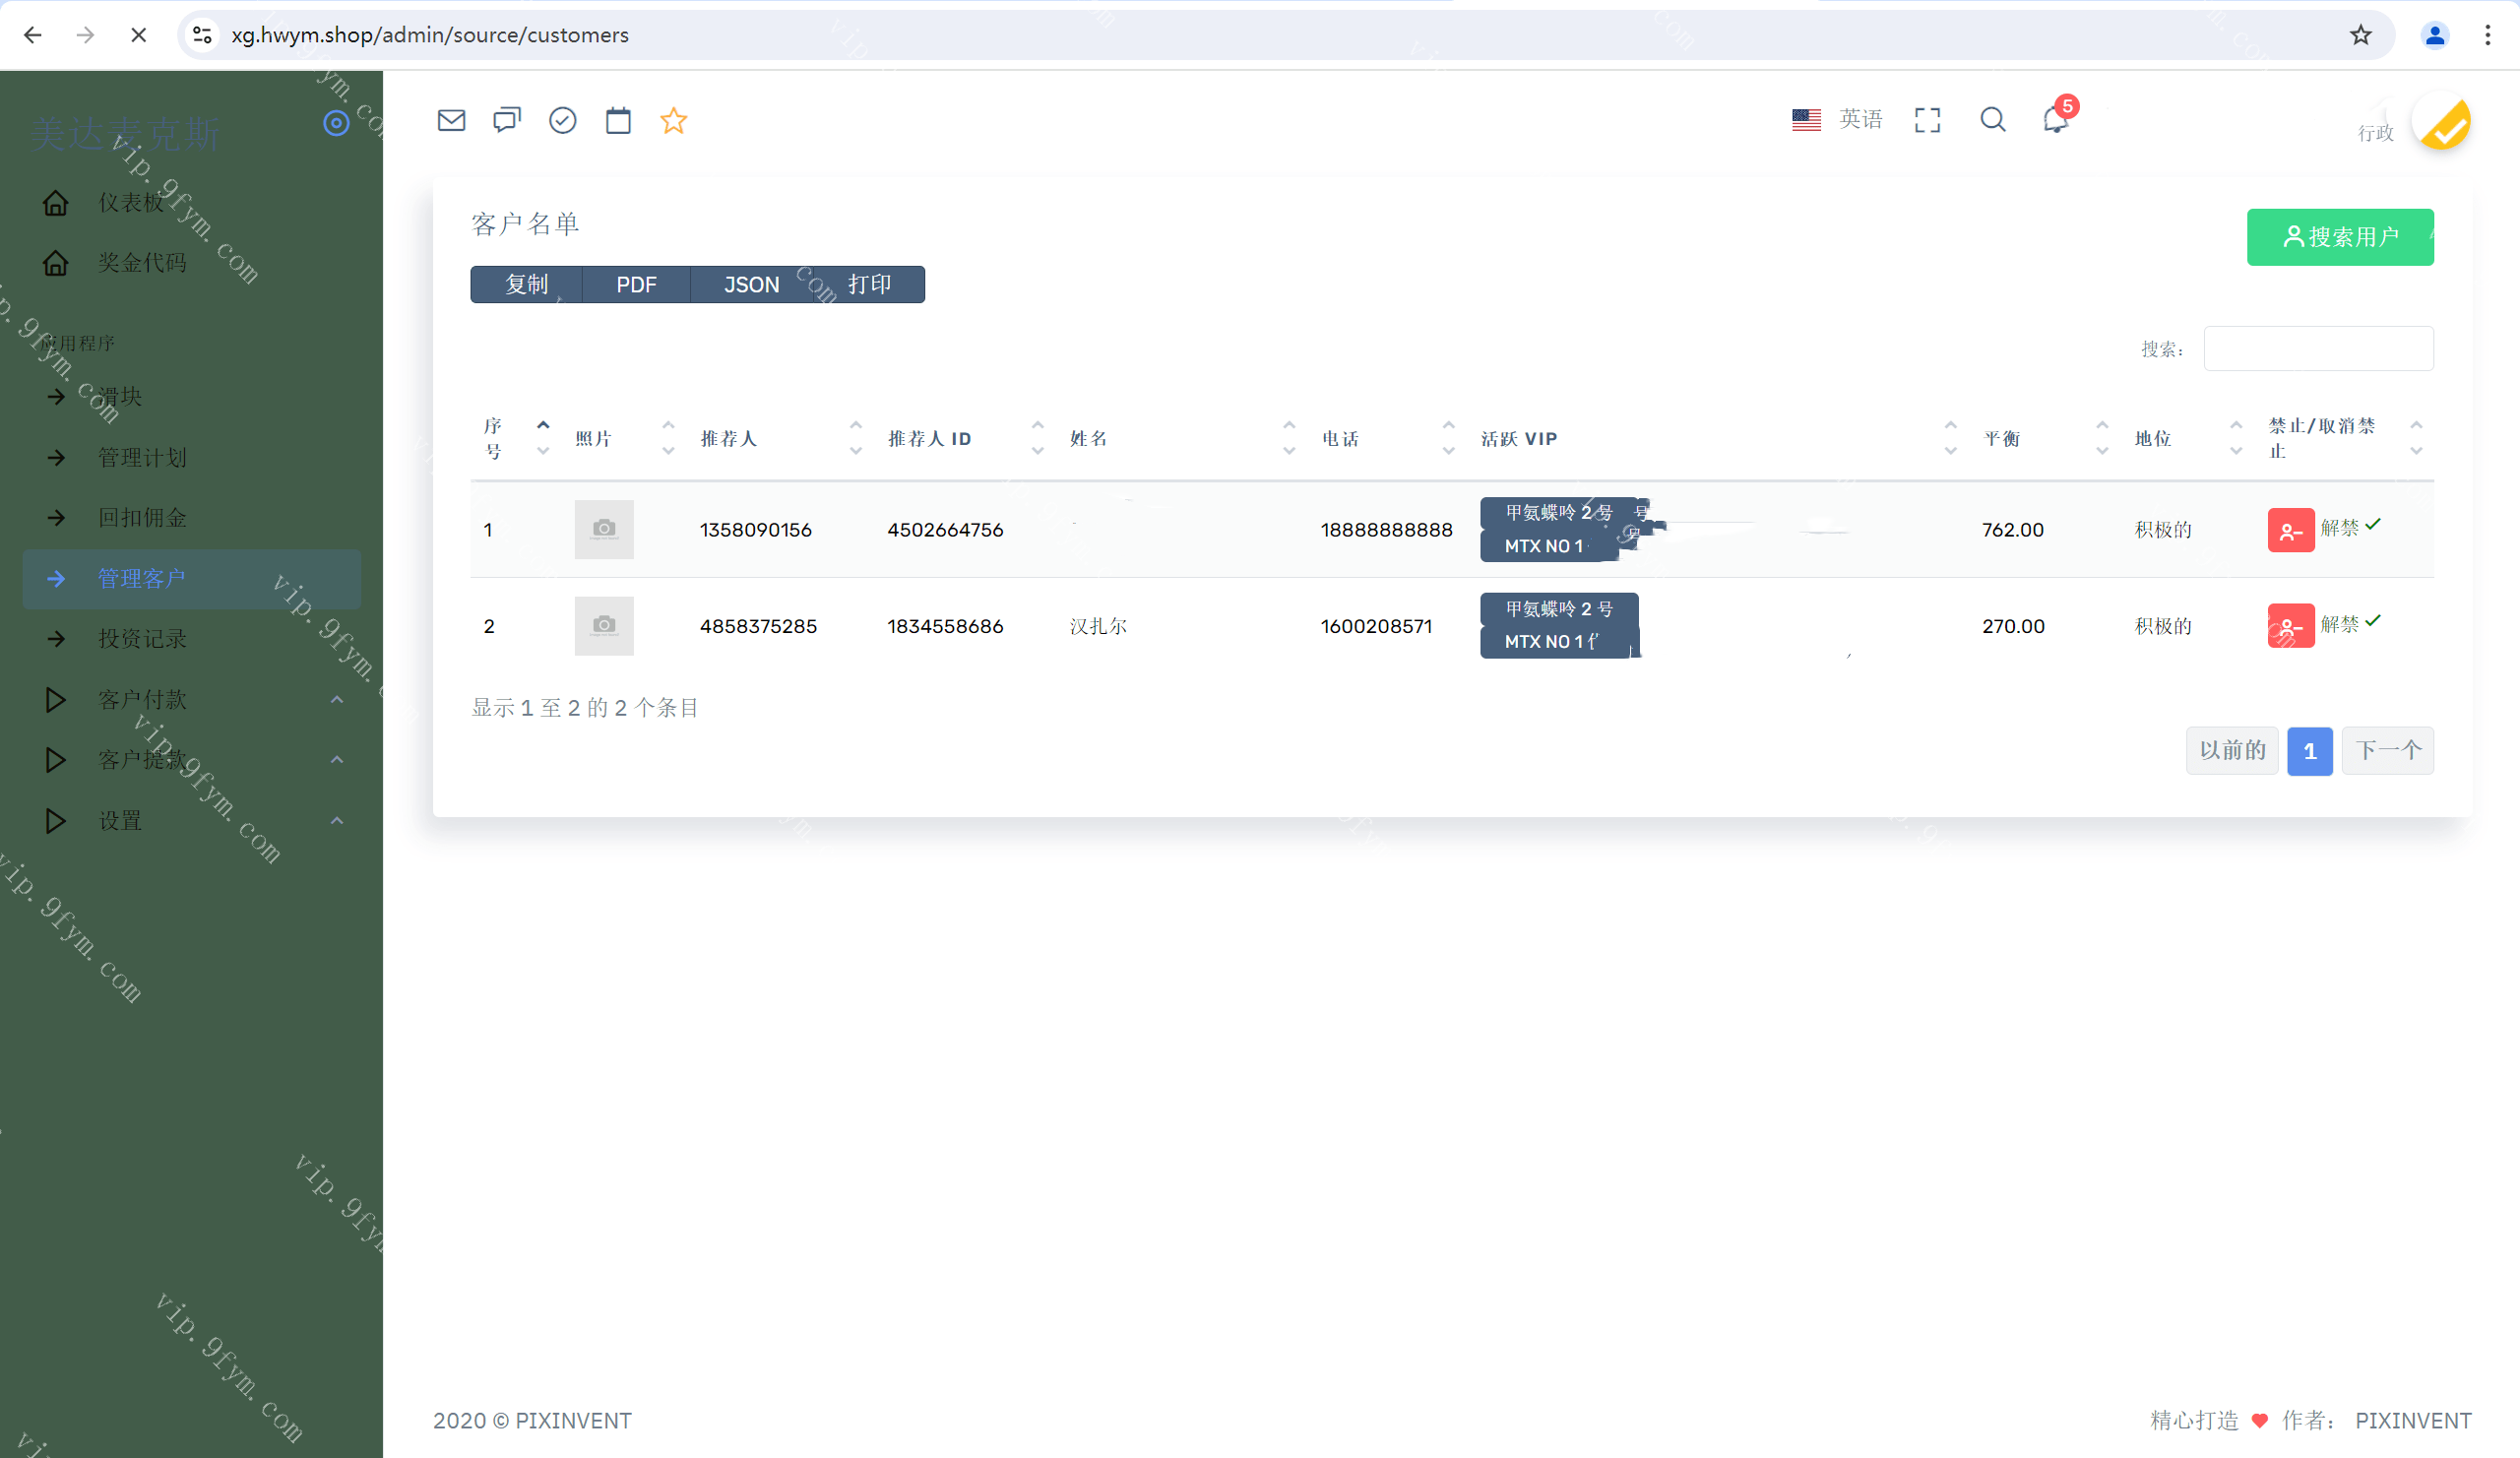2520x1458 pixels.
Task: Click red ban user button in row 2
Action: pos(2290,627)
